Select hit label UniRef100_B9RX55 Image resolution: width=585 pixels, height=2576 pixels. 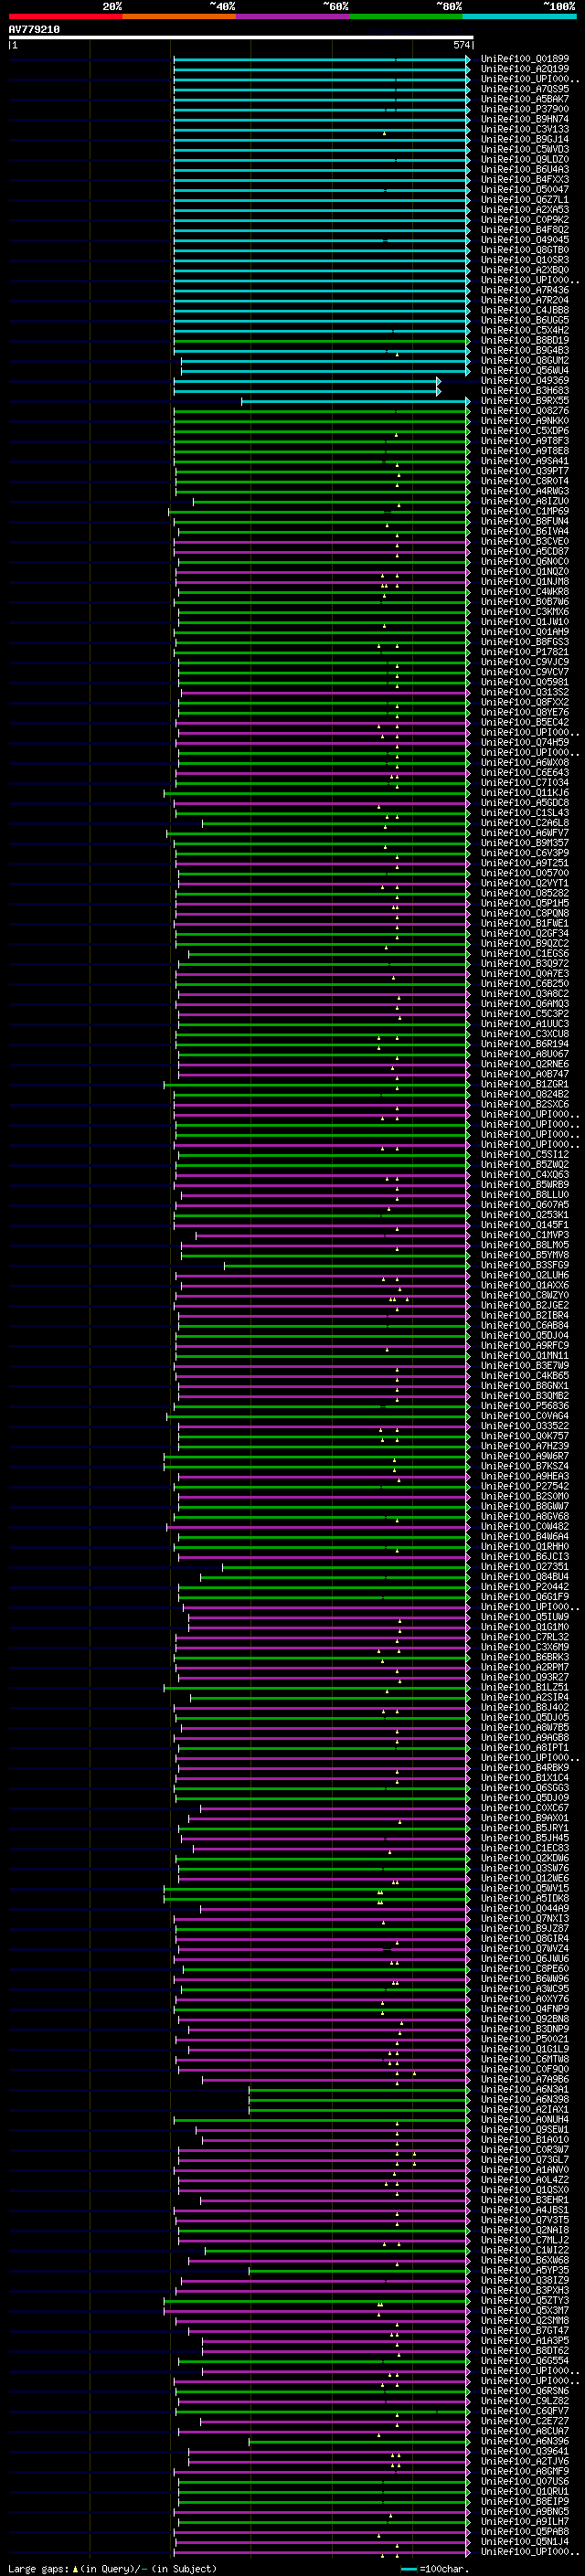[525, 401]
